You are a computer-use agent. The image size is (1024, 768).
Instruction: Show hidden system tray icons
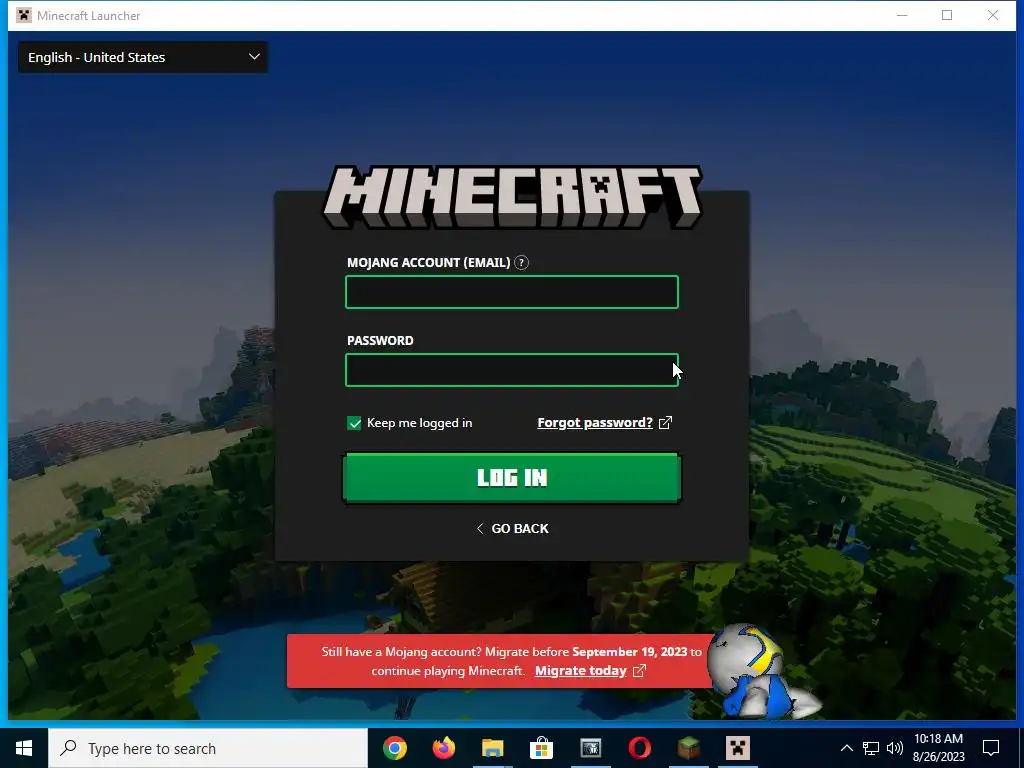[x=846, y=748]
